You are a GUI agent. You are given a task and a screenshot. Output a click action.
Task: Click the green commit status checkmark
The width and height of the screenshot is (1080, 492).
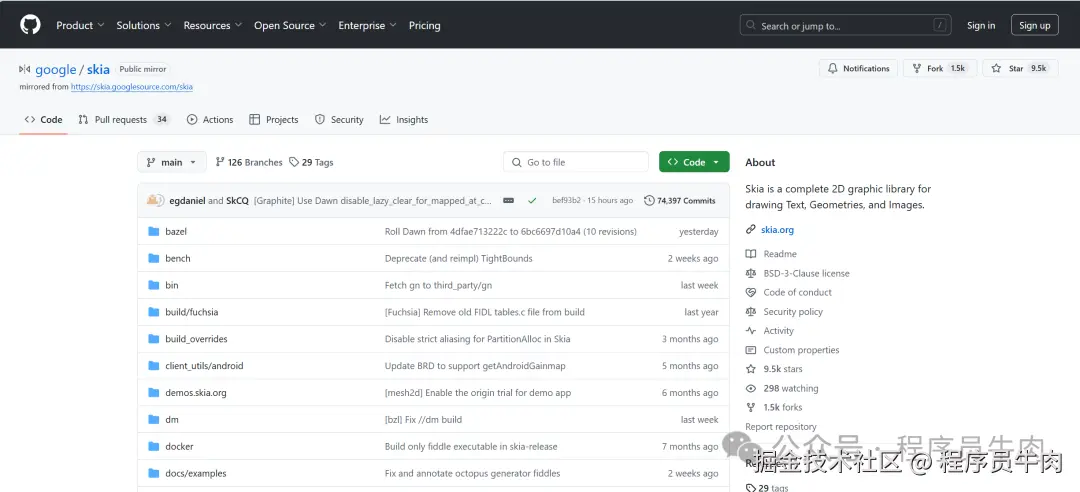(x=532, y=201)
